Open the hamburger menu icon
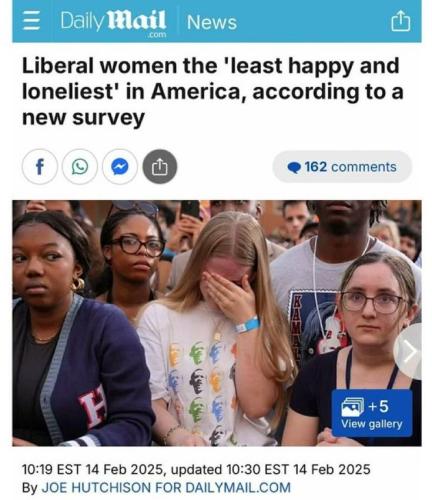 coord(31,21)
